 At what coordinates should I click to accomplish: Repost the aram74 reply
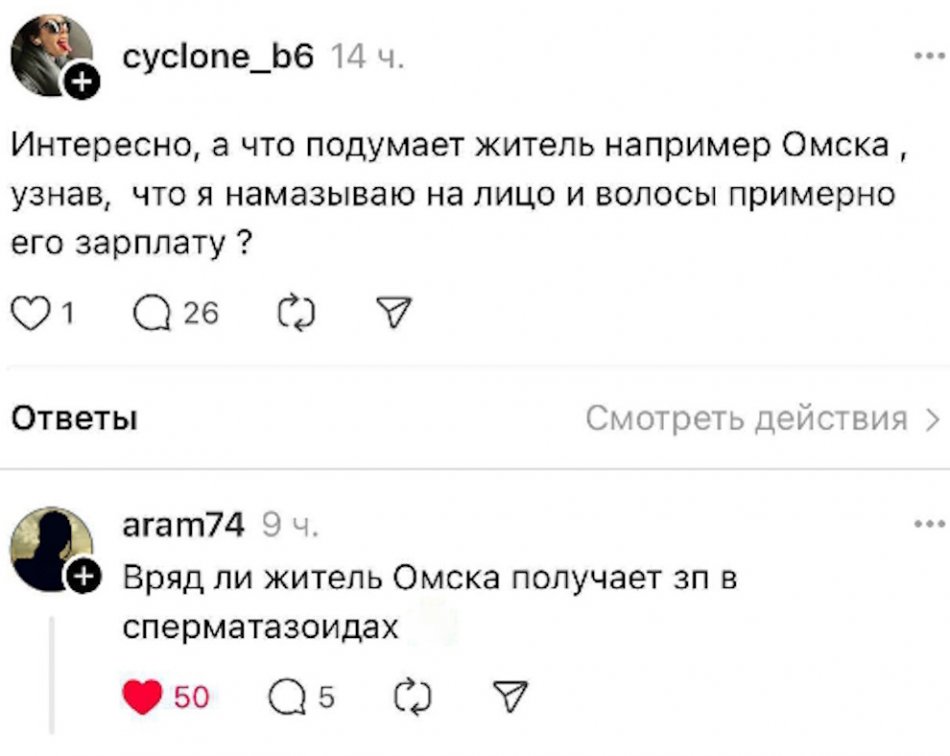tap(410, 696)
